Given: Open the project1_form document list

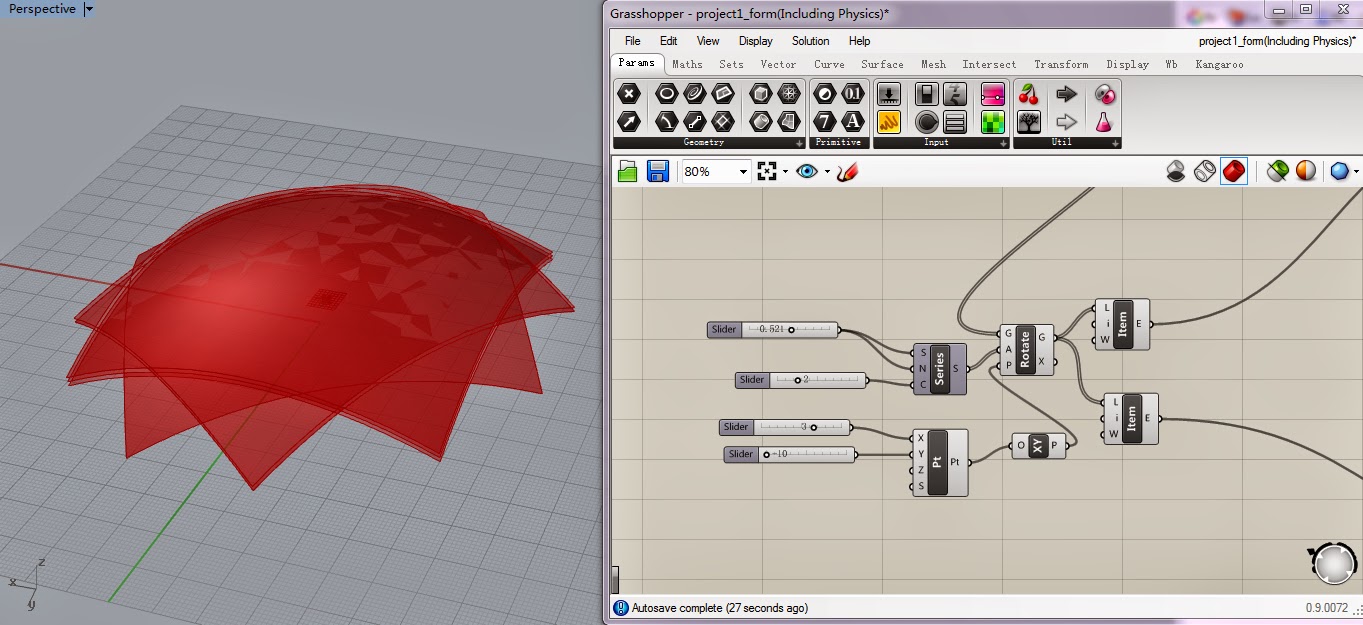Looking at the screenshot, I should tap(1277, 41).
